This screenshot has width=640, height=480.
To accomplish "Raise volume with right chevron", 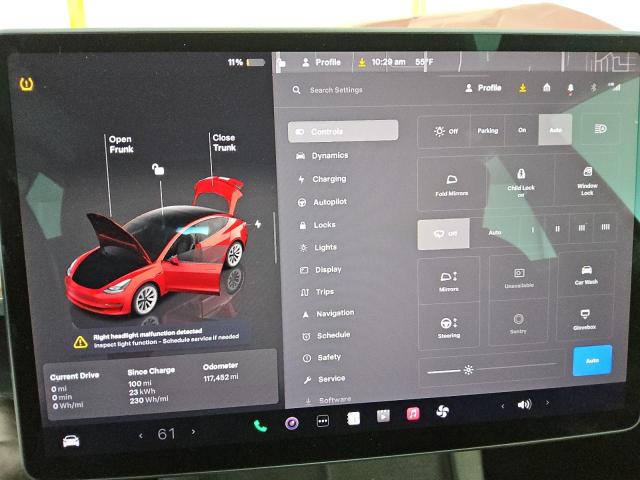I will point(547,403).
